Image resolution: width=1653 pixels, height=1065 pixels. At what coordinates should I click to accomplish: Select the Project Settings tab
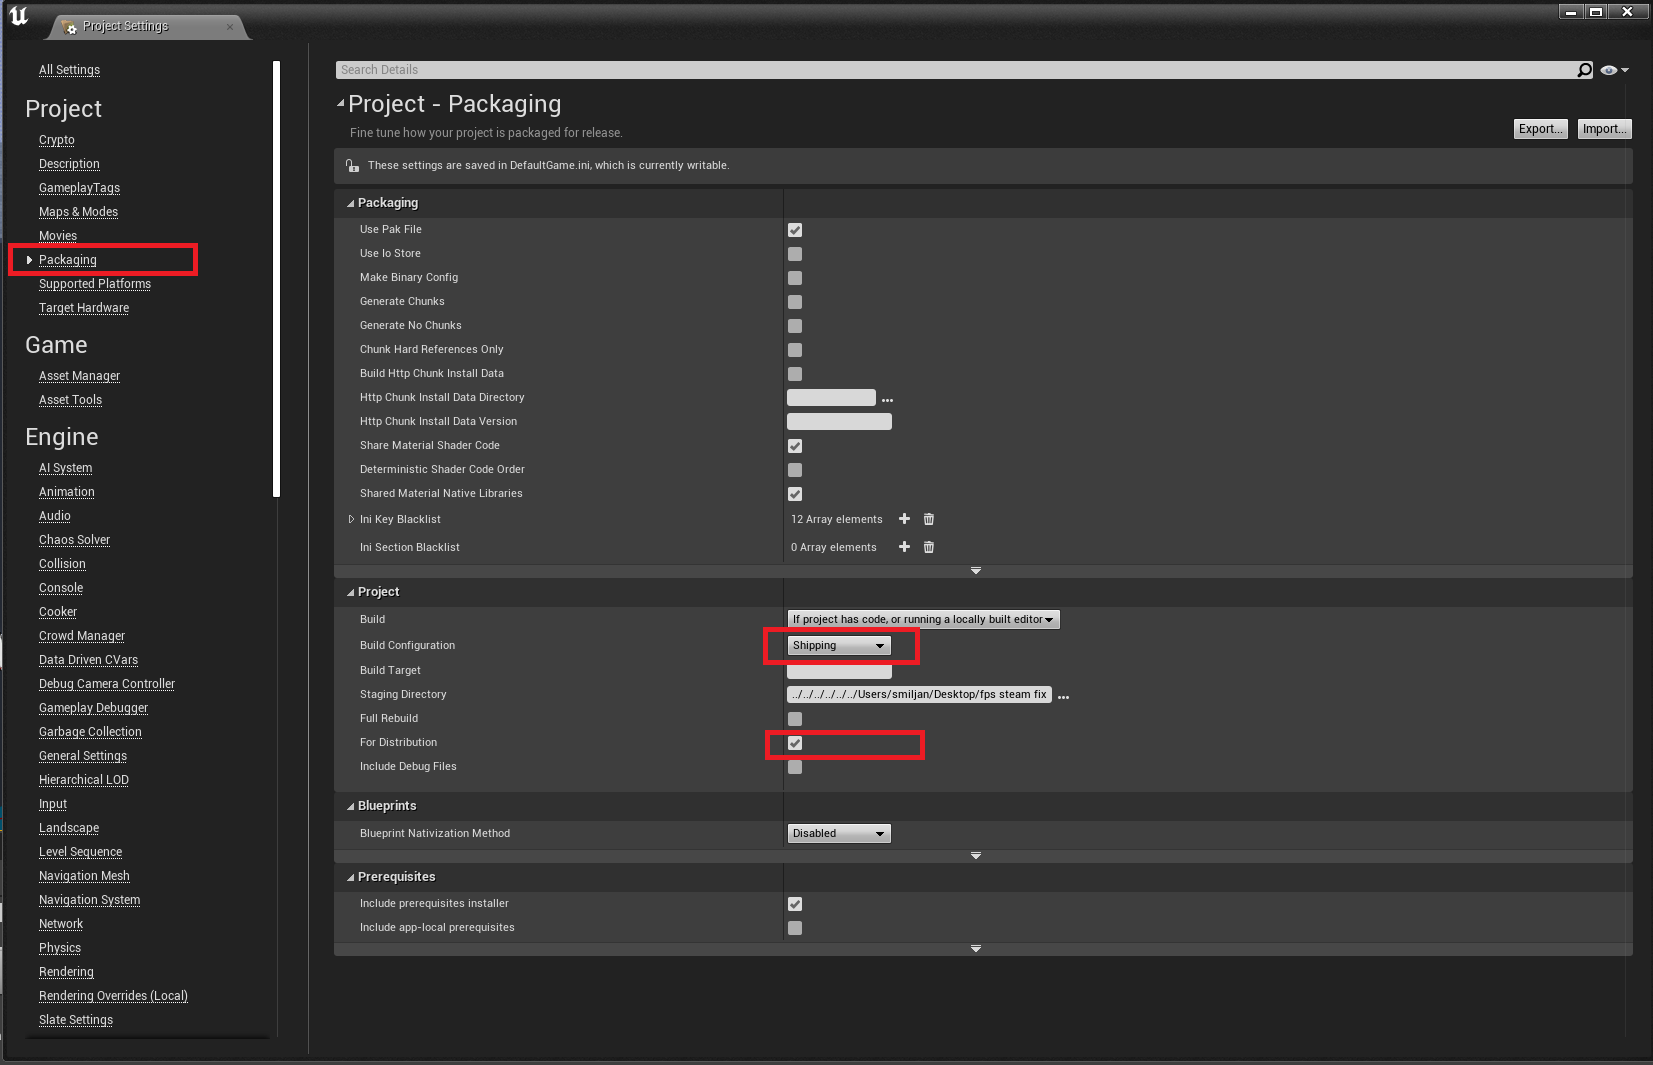click(x=126, y=26)
